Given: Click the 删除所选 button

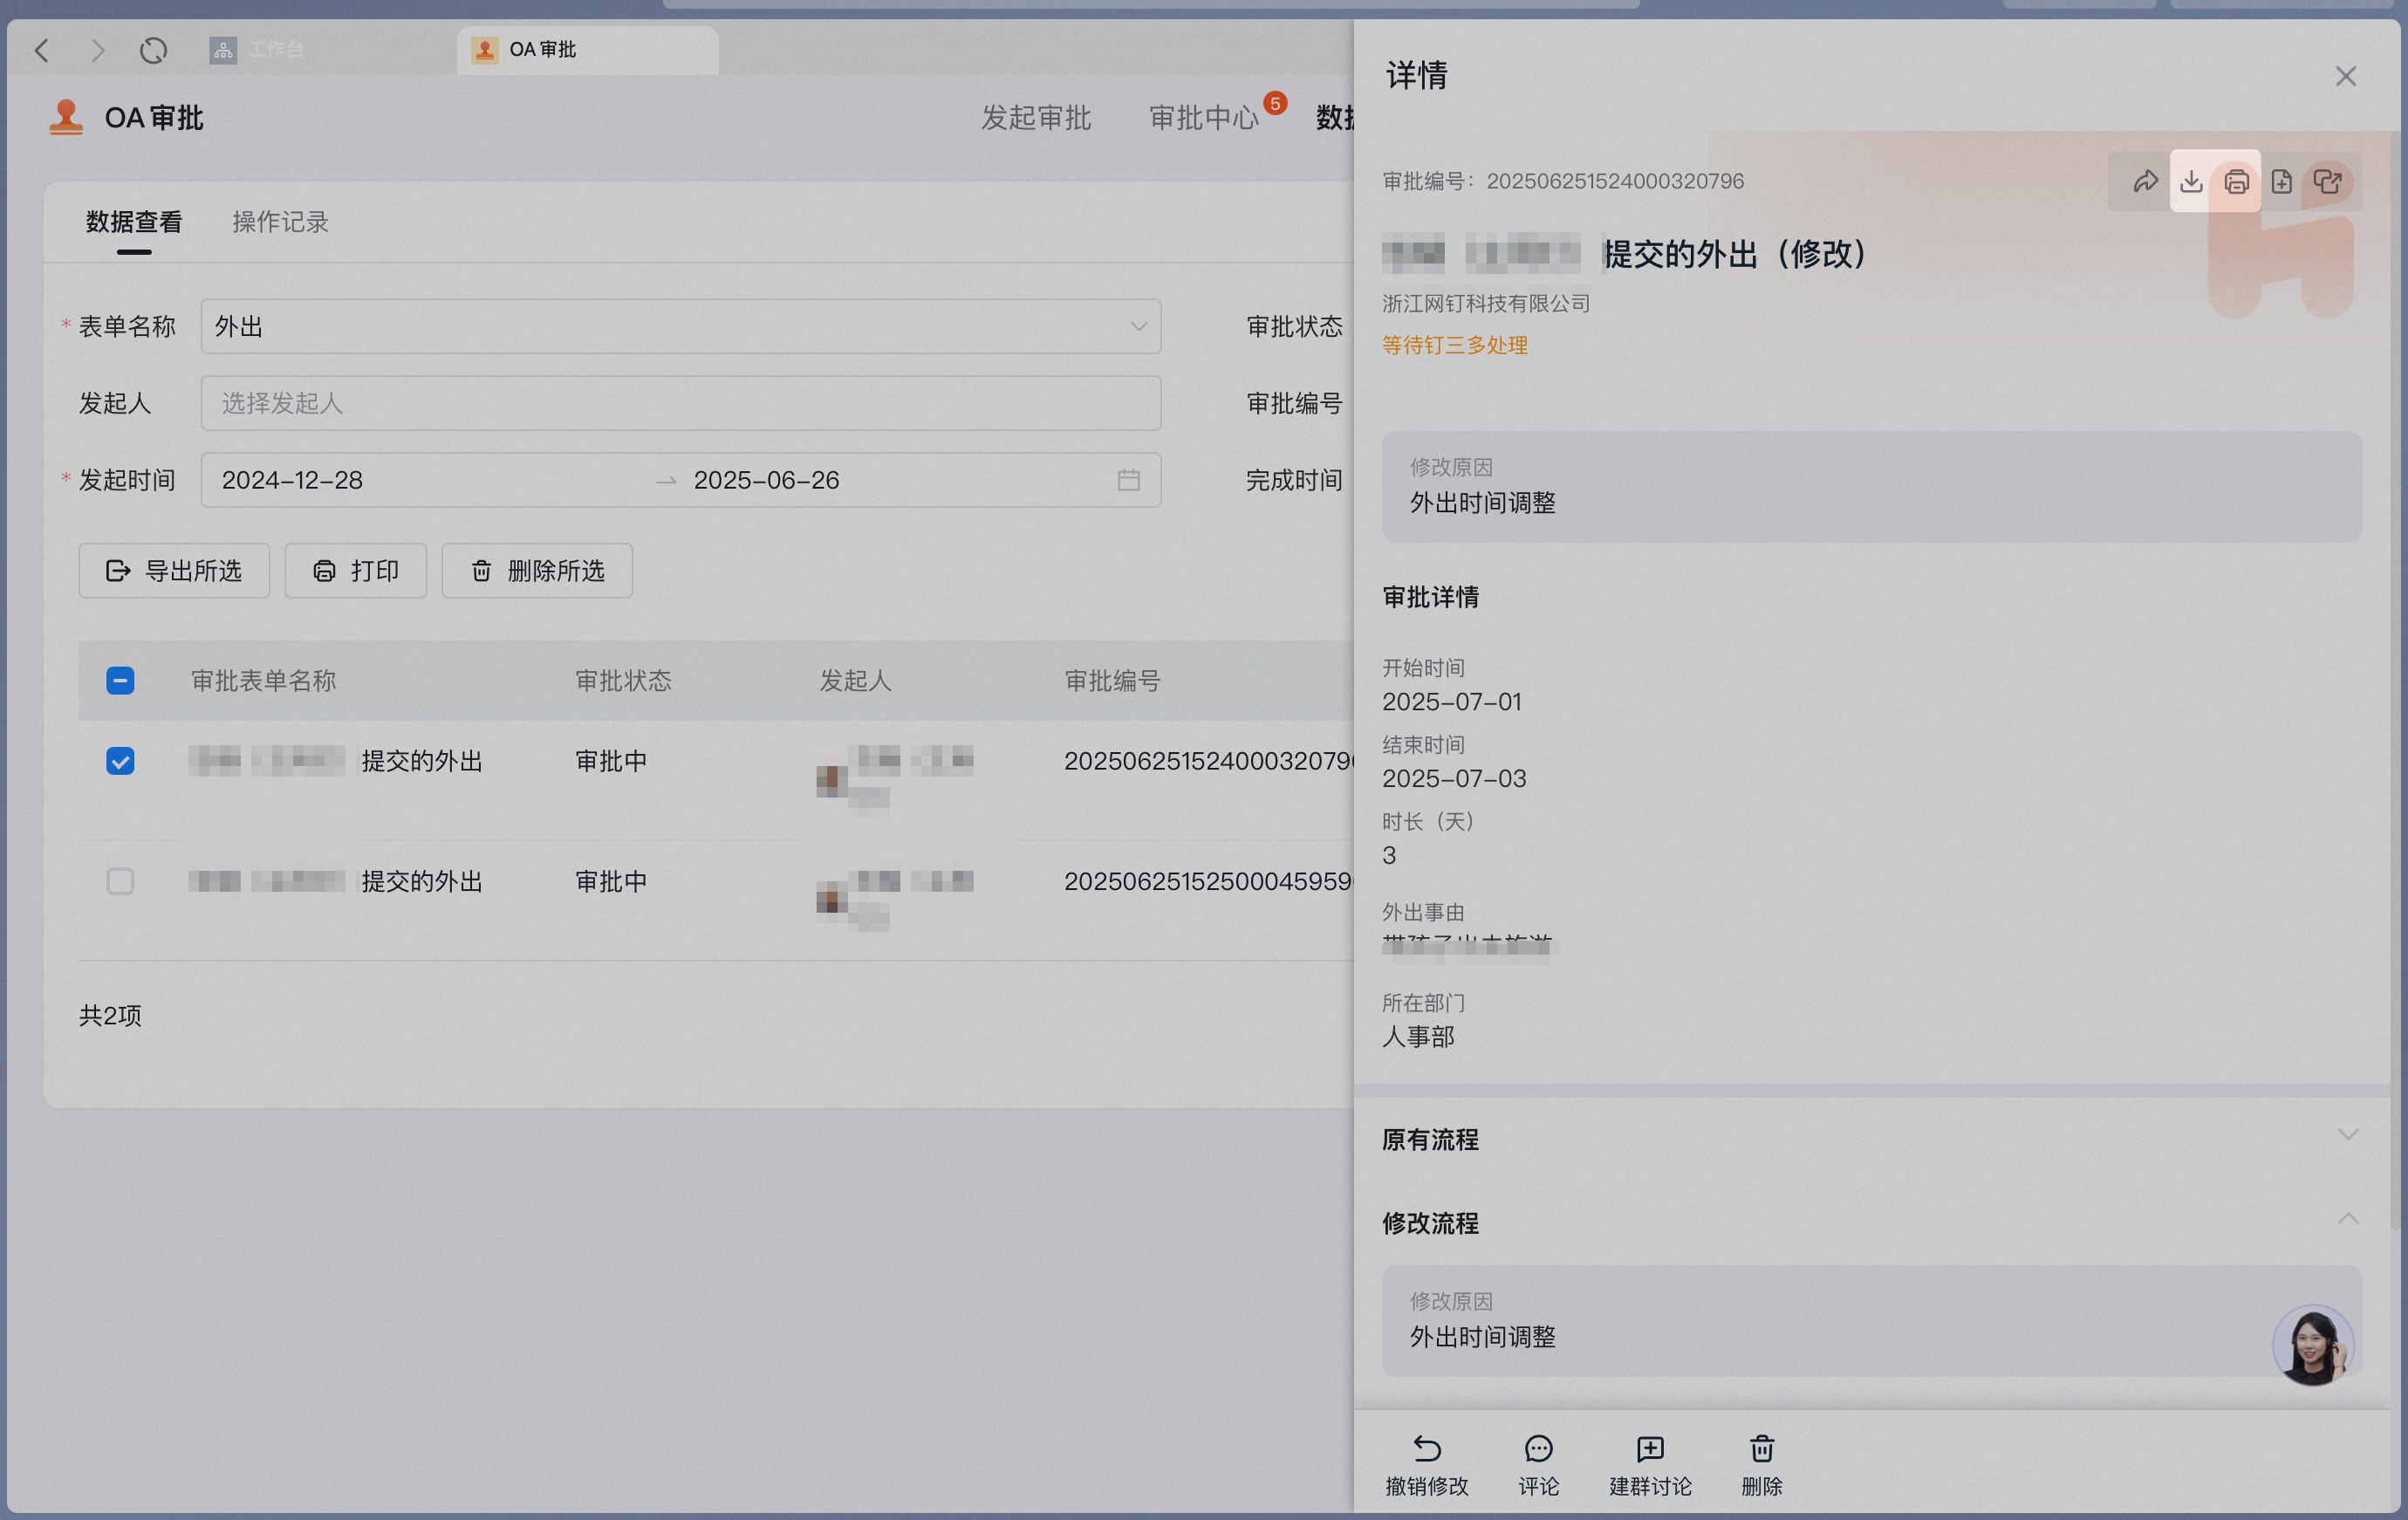Looking at the screenshot, I should tap(537, 570).
